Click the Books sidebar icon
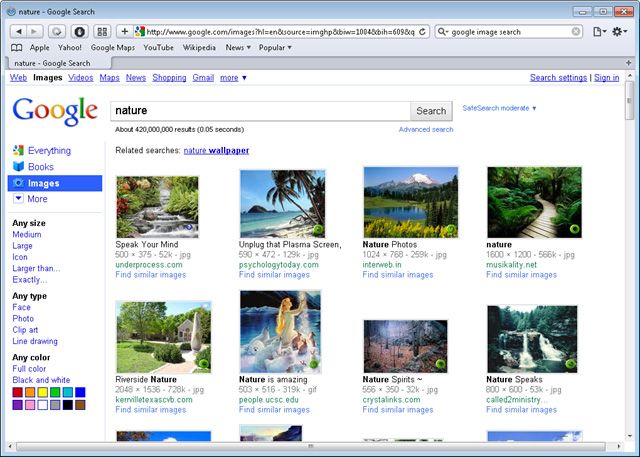Viewport: 640px width, 457px height. pyautogui.click(x=18, y=166)
